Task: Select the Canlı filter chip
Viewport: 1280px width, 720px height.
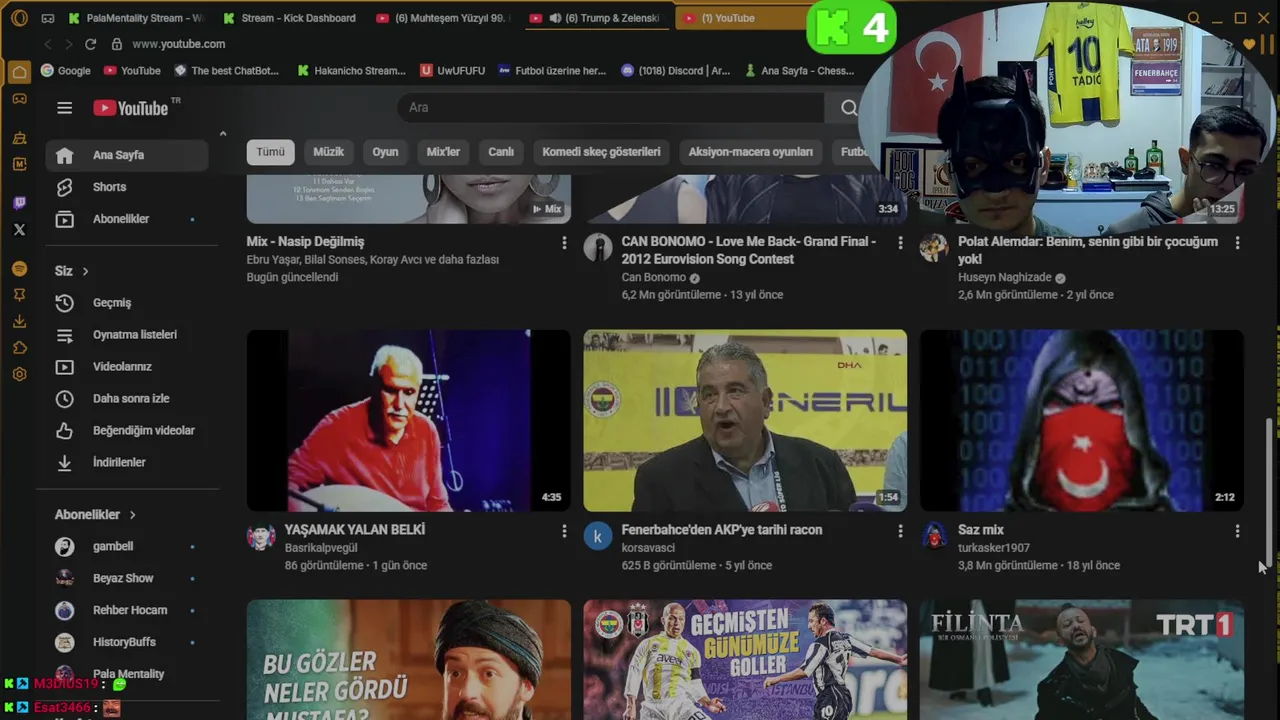Action: point(501,152)
